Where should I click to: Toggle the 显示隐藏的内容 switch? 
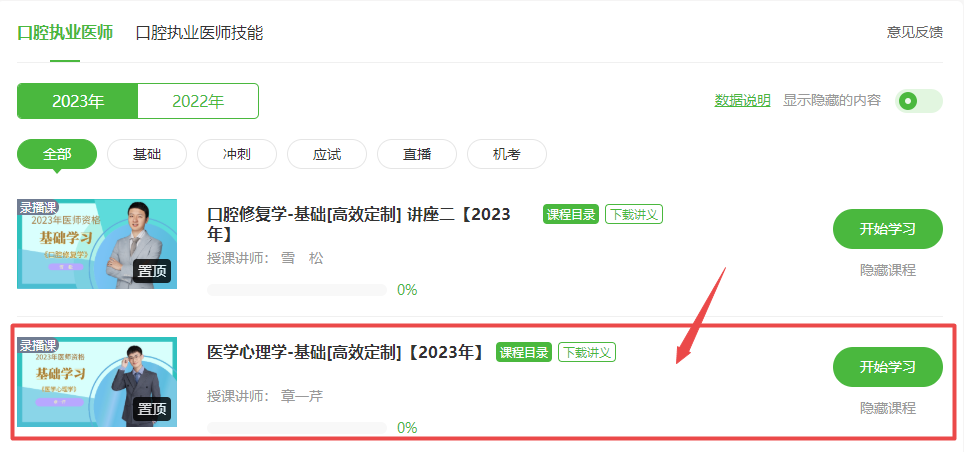[x=919, y=101]
